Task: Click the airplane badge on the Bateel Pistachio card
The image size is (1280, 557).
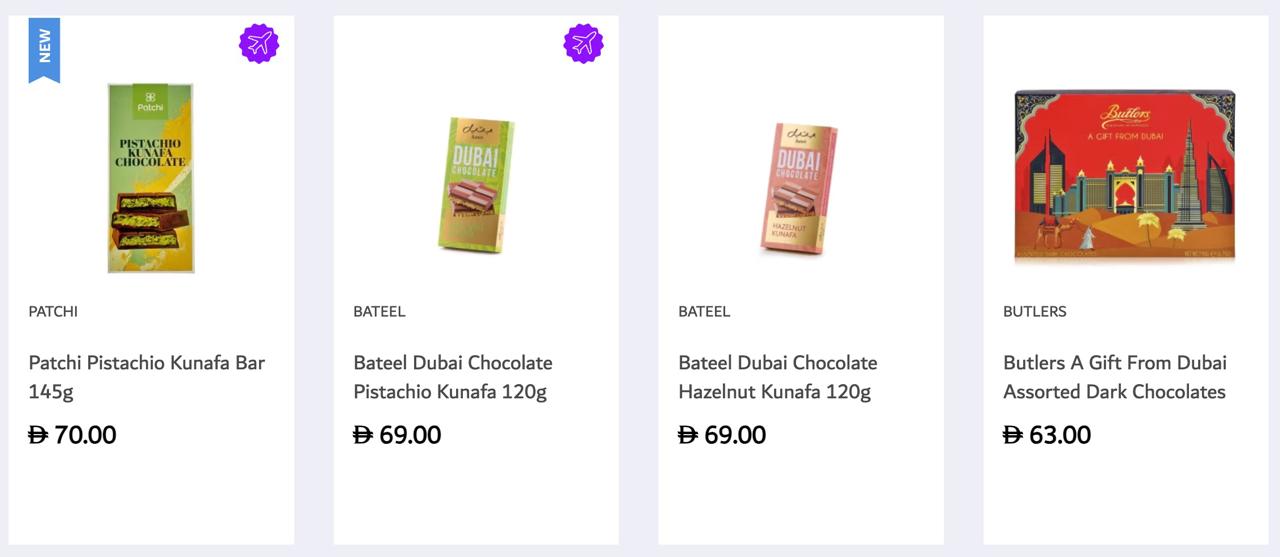Action: pos(583,44)
